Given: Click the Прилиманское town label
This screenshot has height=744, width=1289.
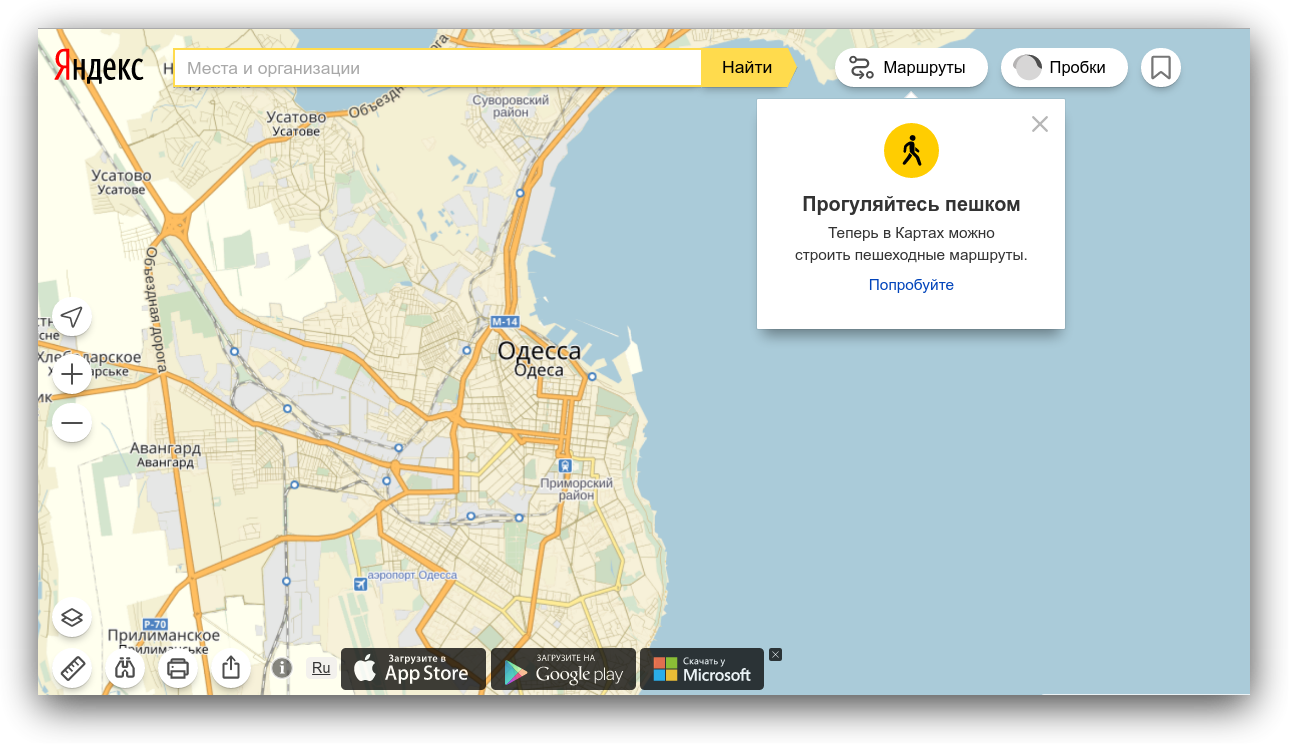Looking at the screenshot, I should [163, 636].
